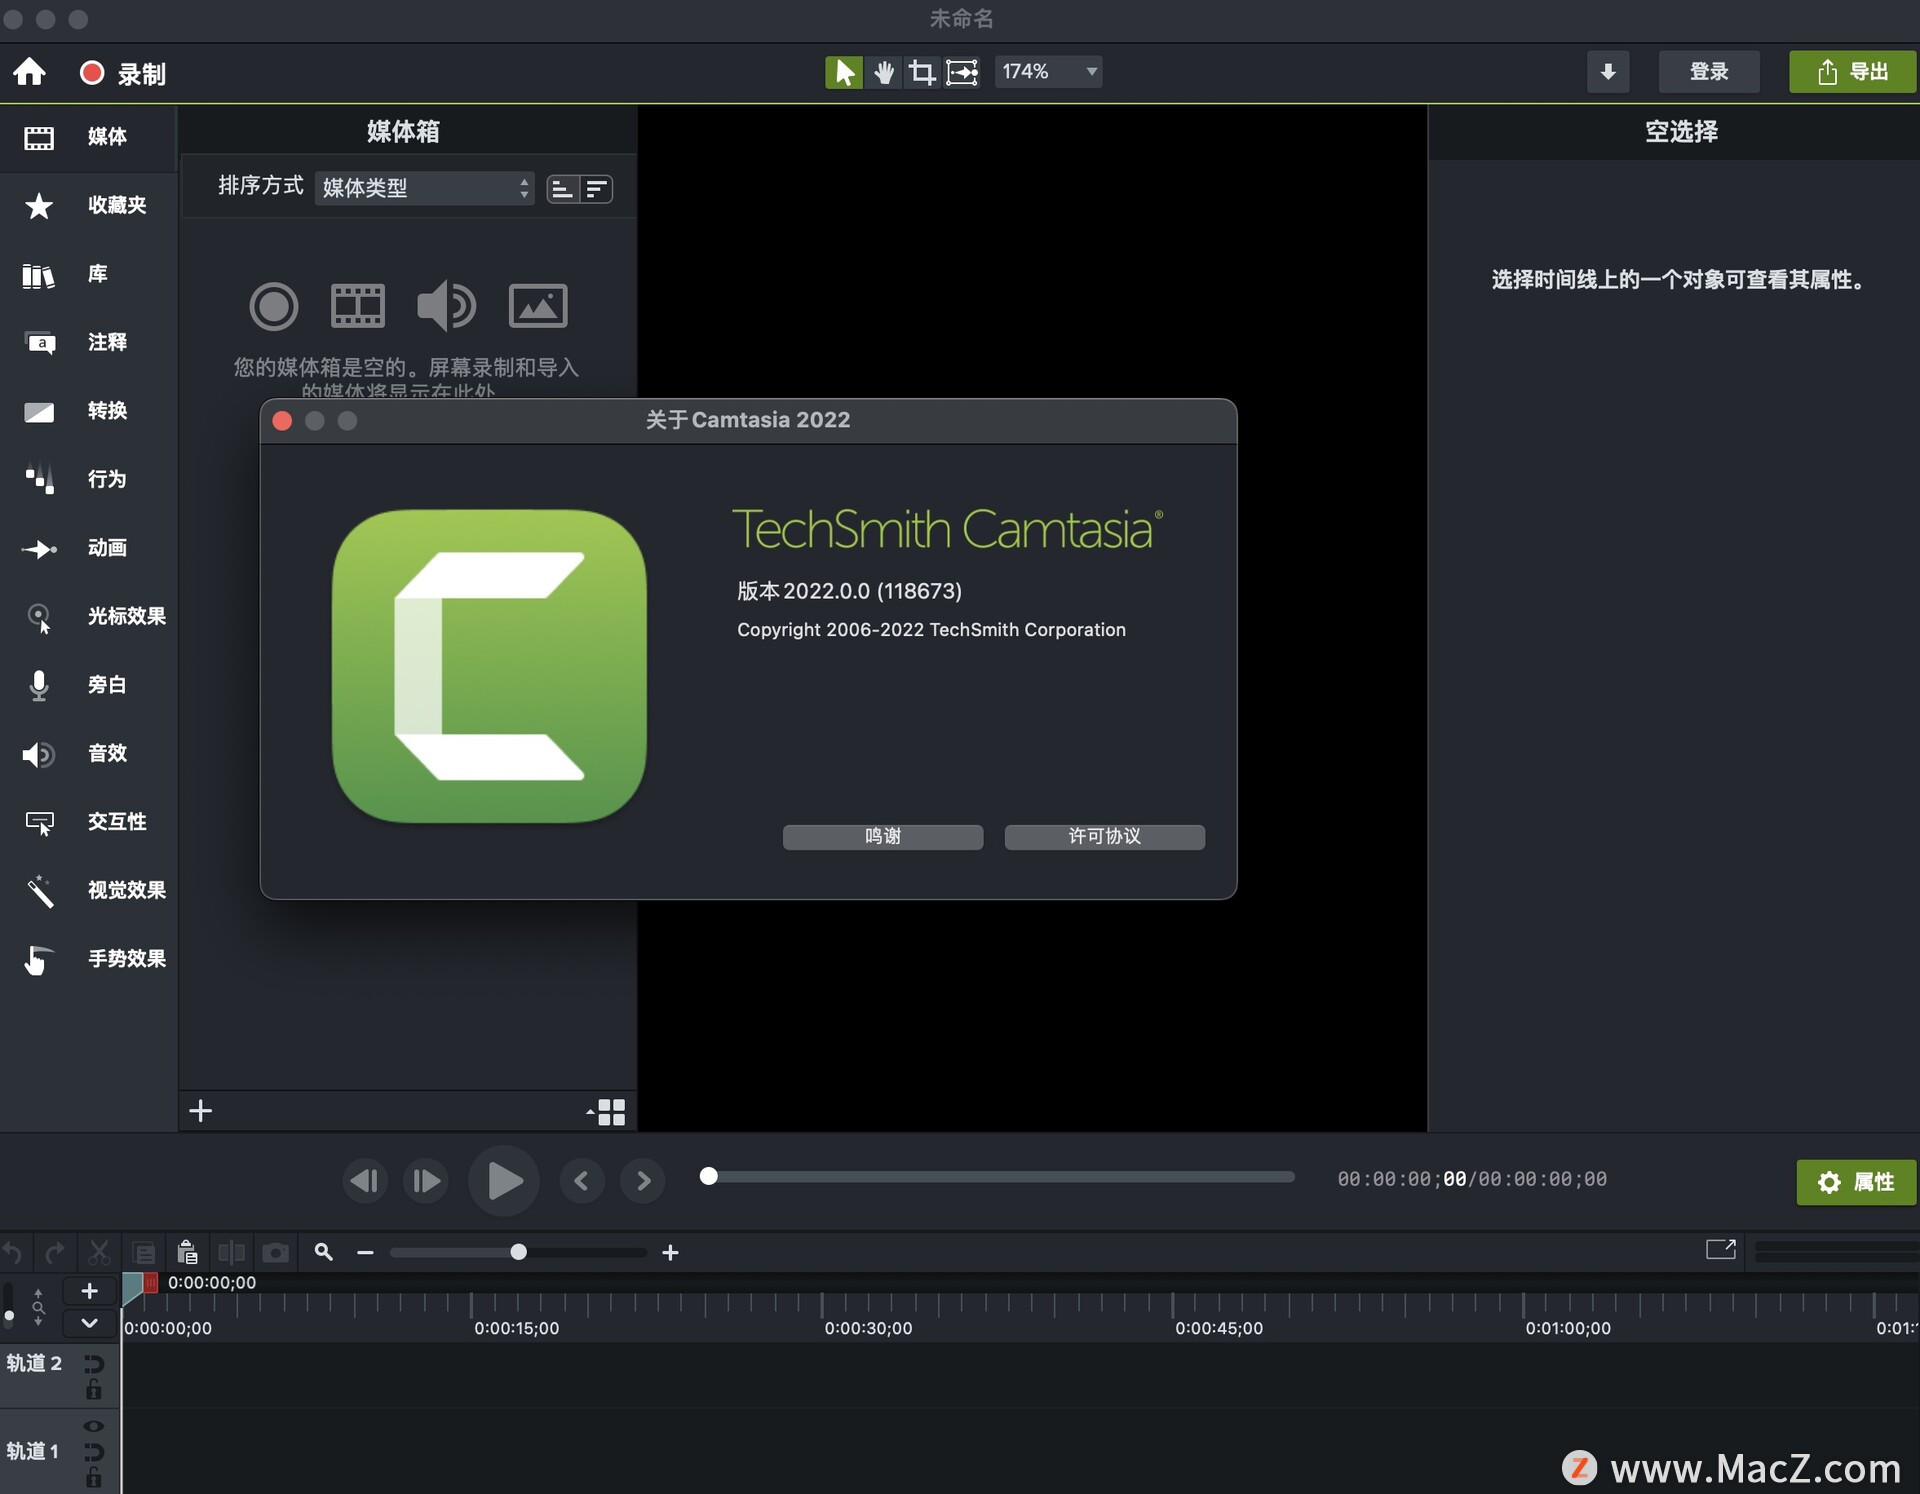1920x1494 pixels.
Task: Click the split clip icon in timeline toolbar
Action: [x=231, y=1252]
